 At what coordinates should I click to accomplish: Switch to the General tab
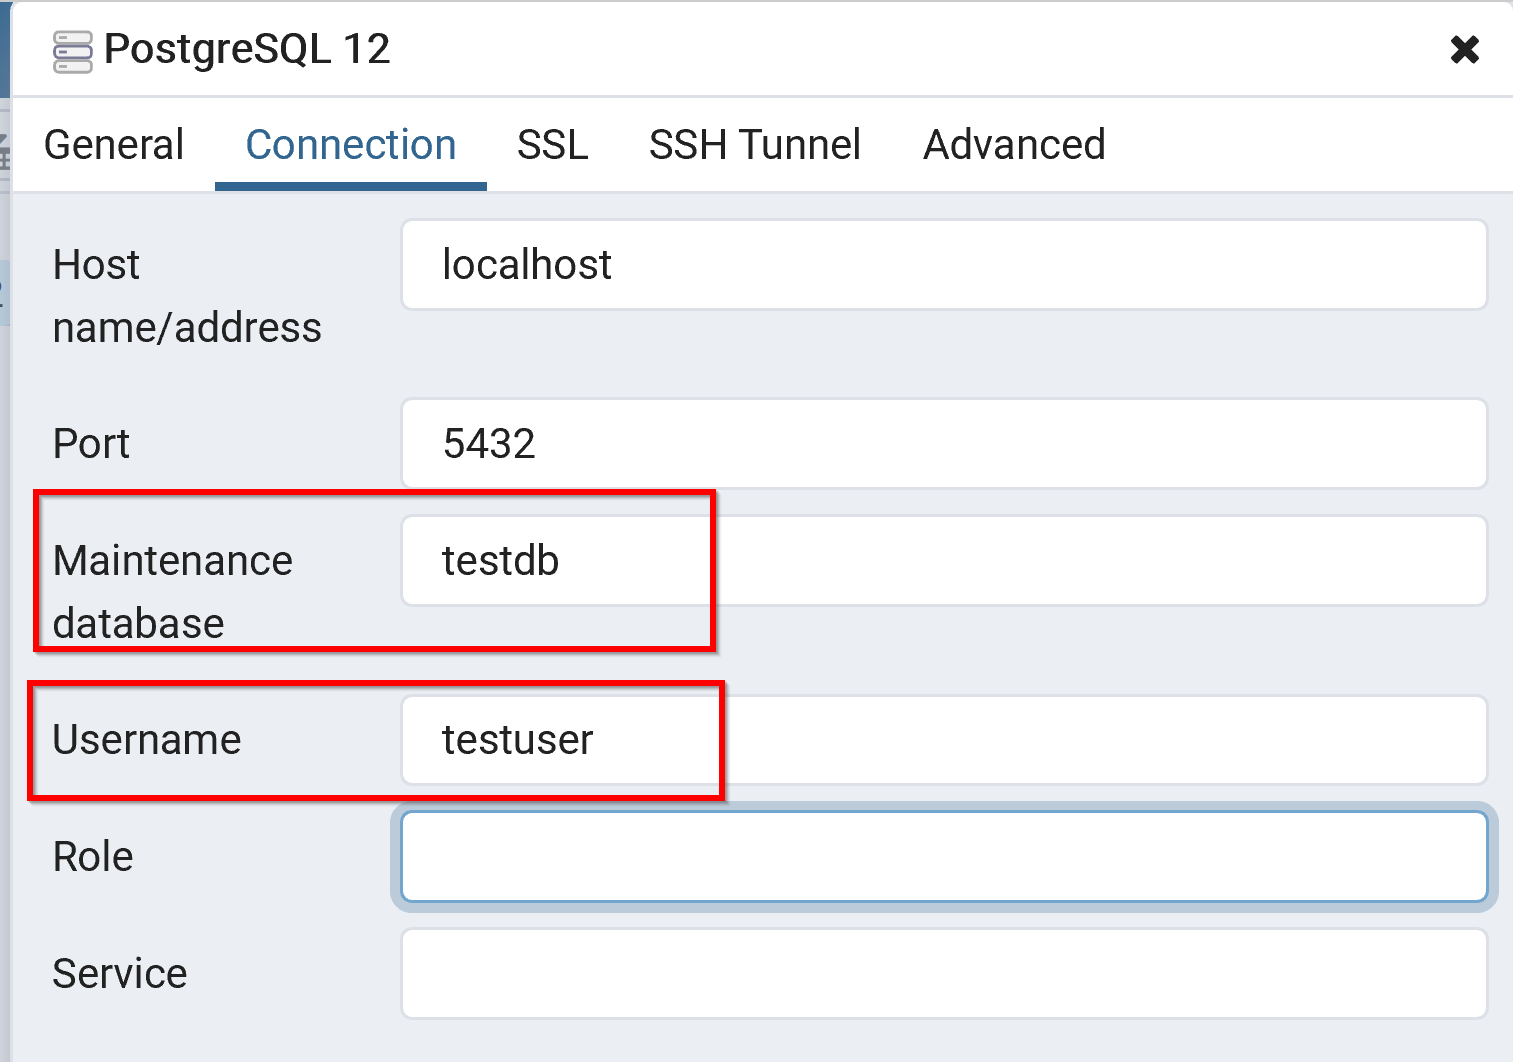[x=114, y=145]
